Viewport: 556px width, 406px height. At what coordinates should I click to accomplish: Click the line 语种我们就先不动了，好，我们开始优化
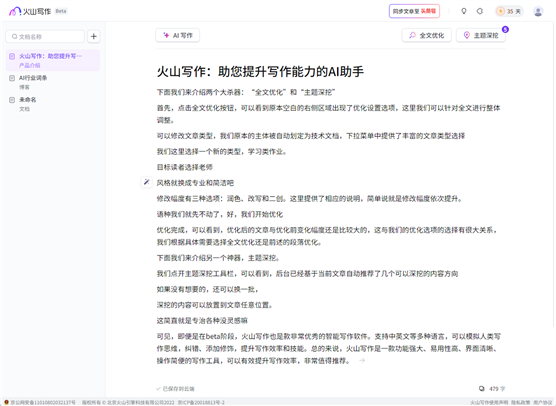[220, 214]
